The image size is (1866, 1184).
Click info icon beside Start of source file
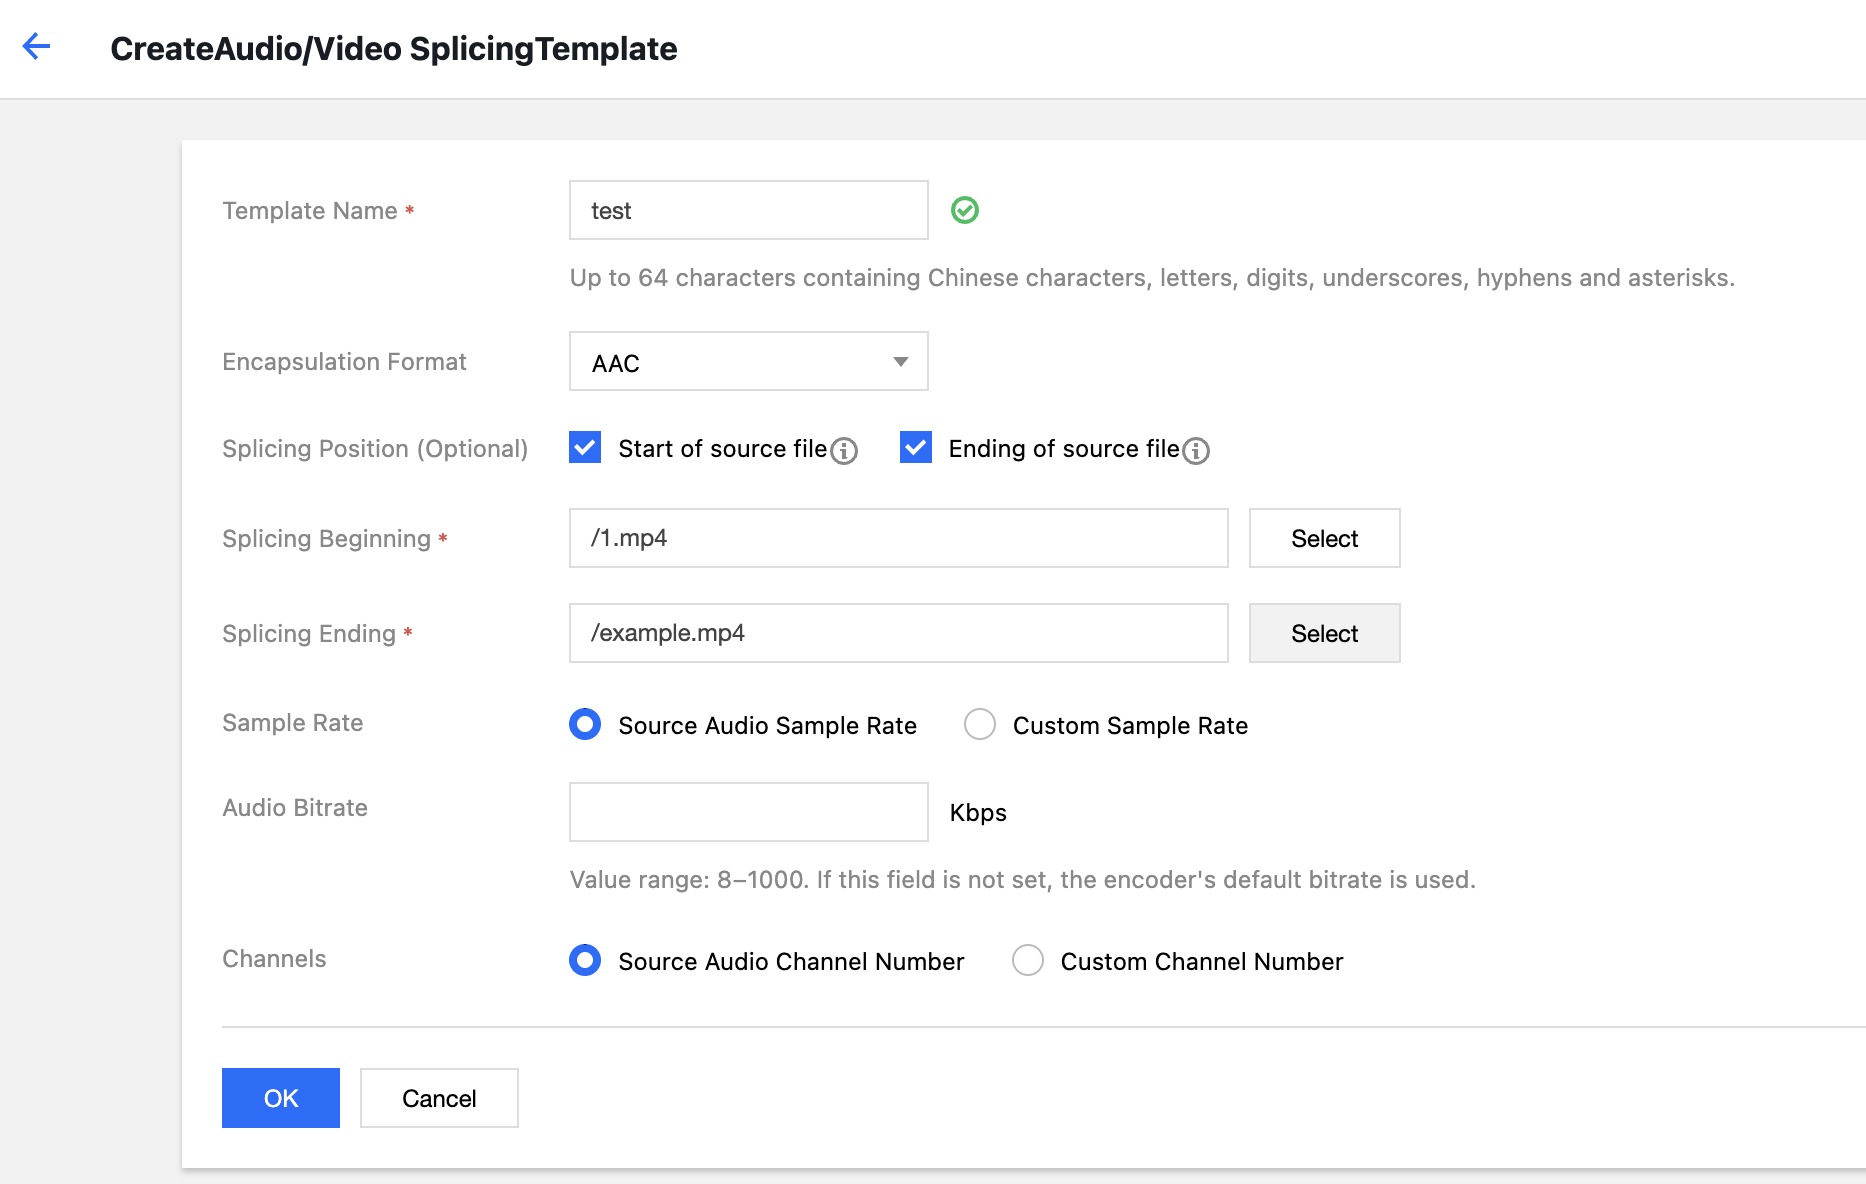(844, 451)
